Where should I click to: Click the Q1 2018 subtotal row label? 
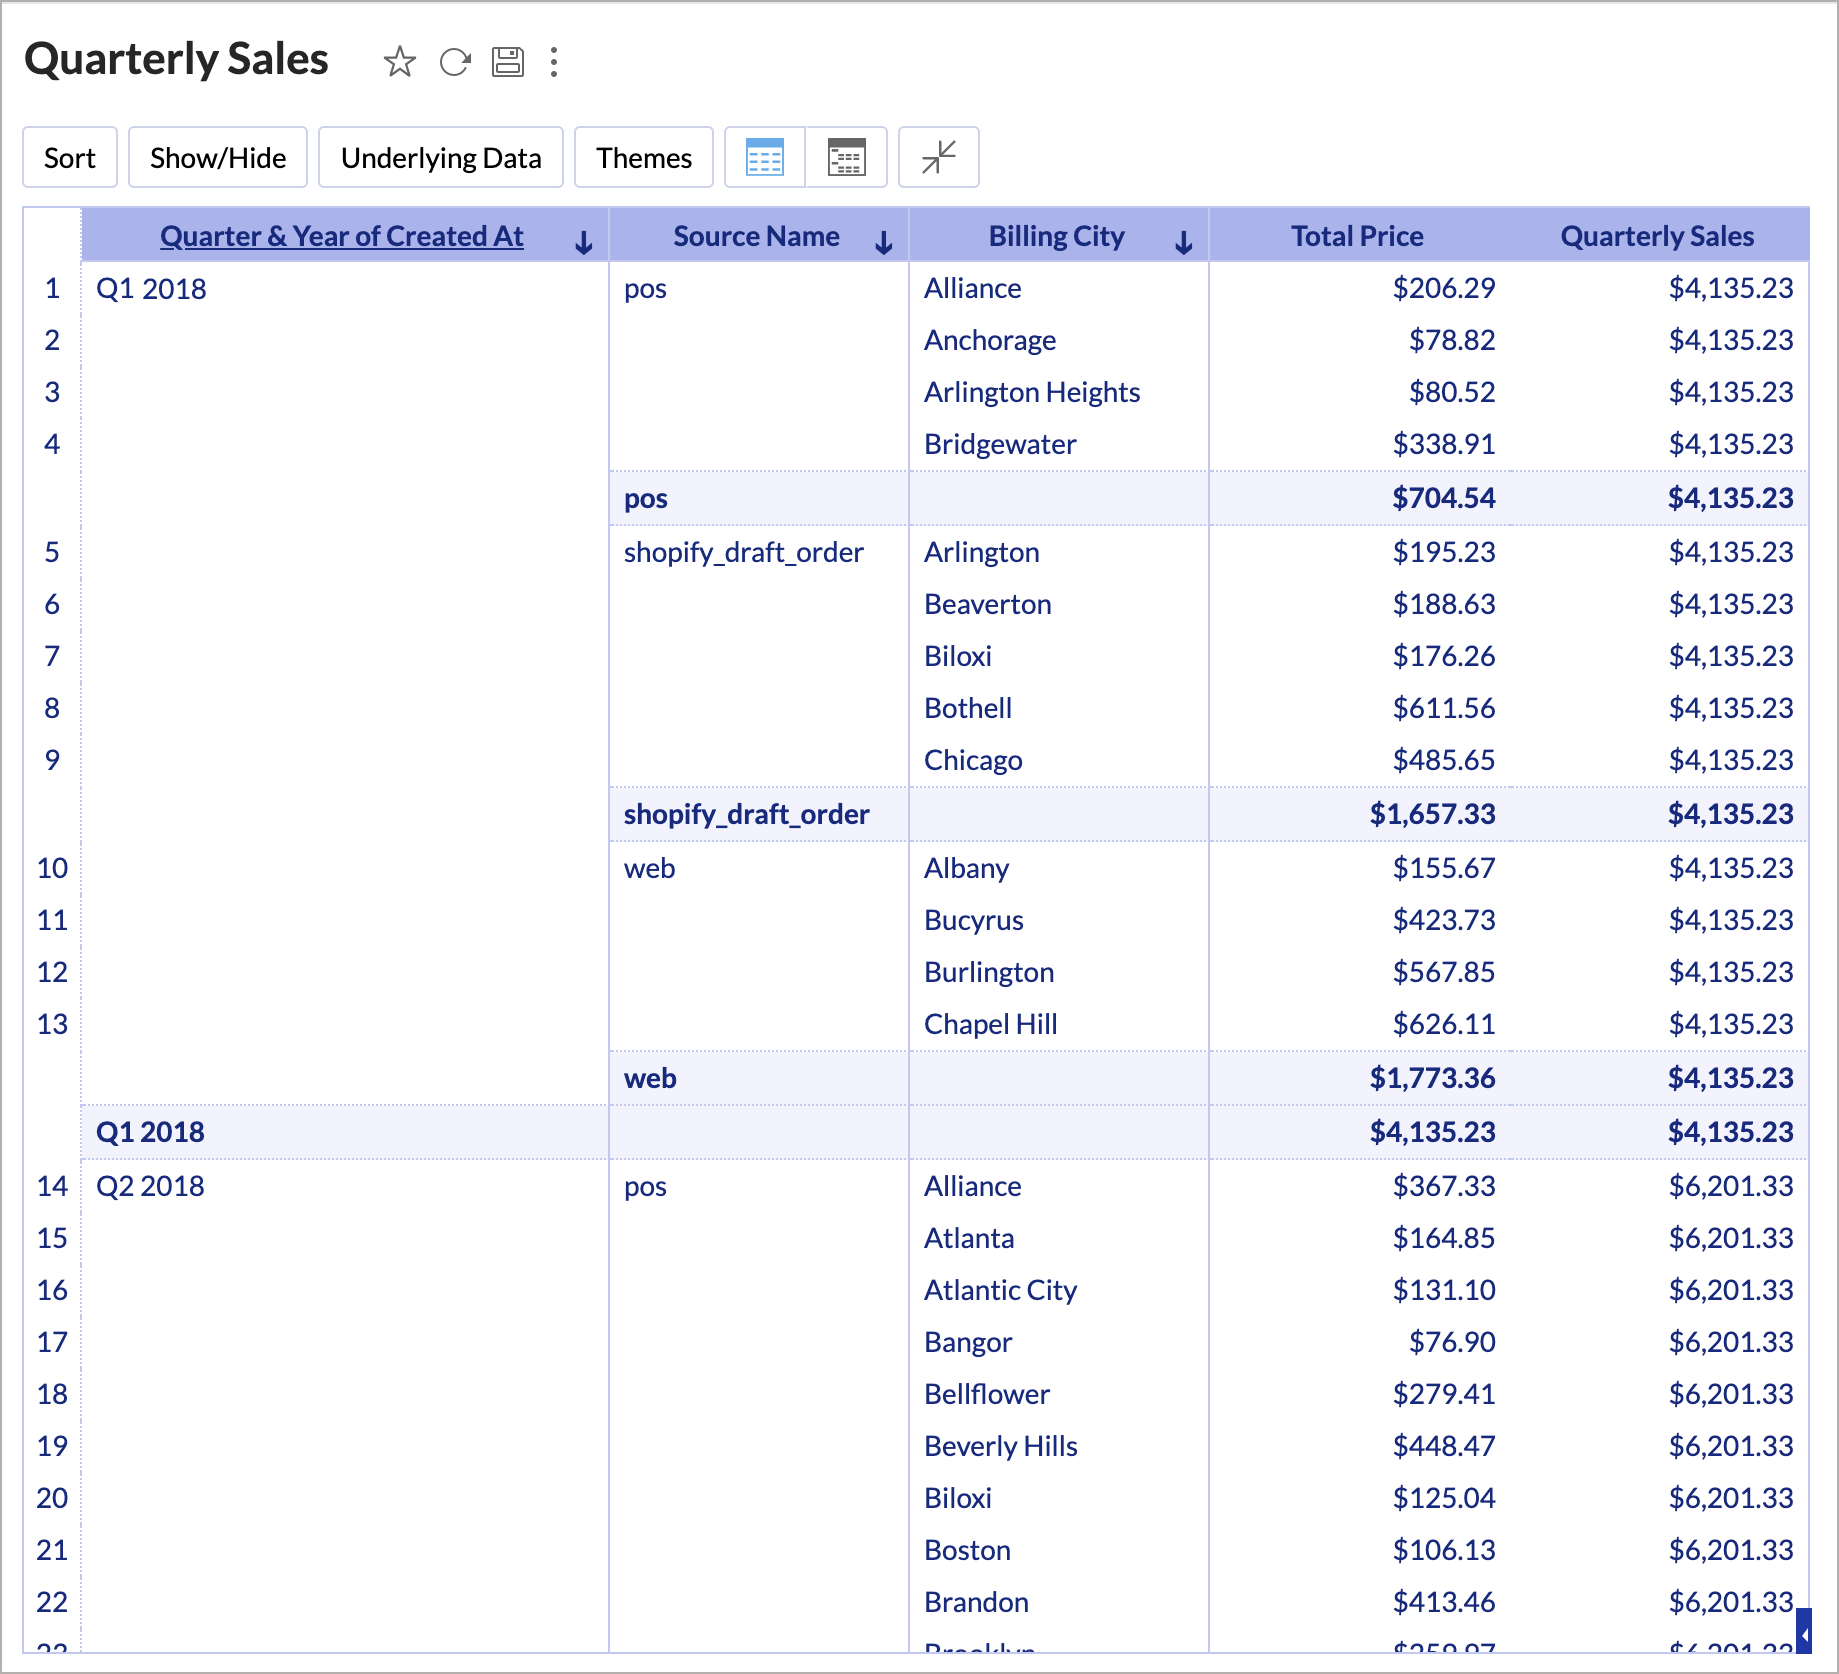coord(150,1132)
